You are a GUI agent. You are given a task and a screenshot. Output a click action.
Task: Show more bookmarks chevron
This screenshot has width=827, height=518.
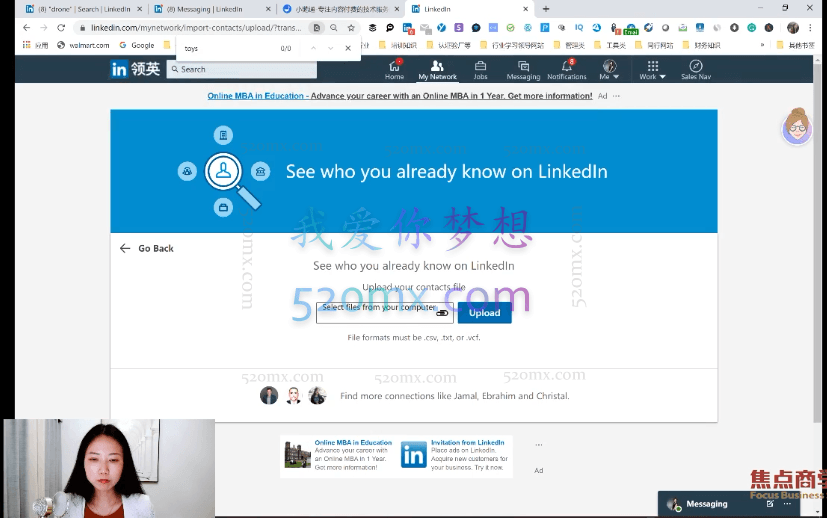coord(762,45)
